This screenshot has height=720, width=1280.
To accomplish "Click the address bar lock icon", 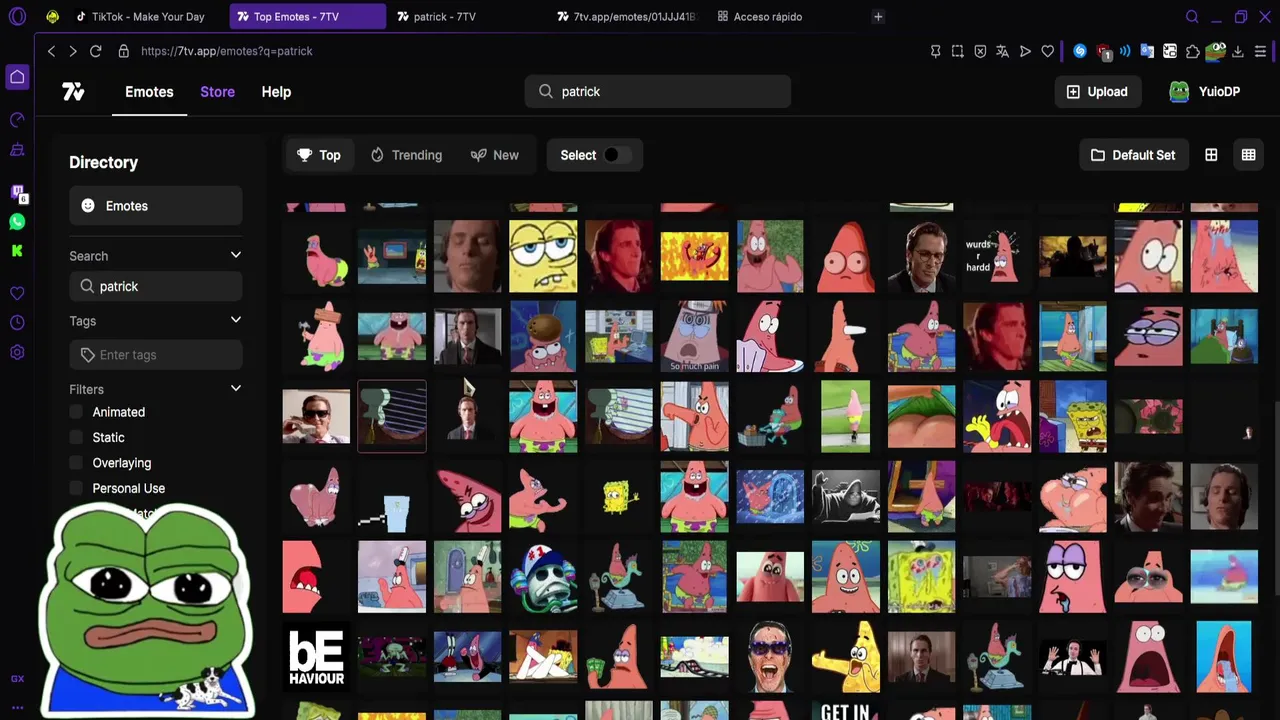I will 124,51.
